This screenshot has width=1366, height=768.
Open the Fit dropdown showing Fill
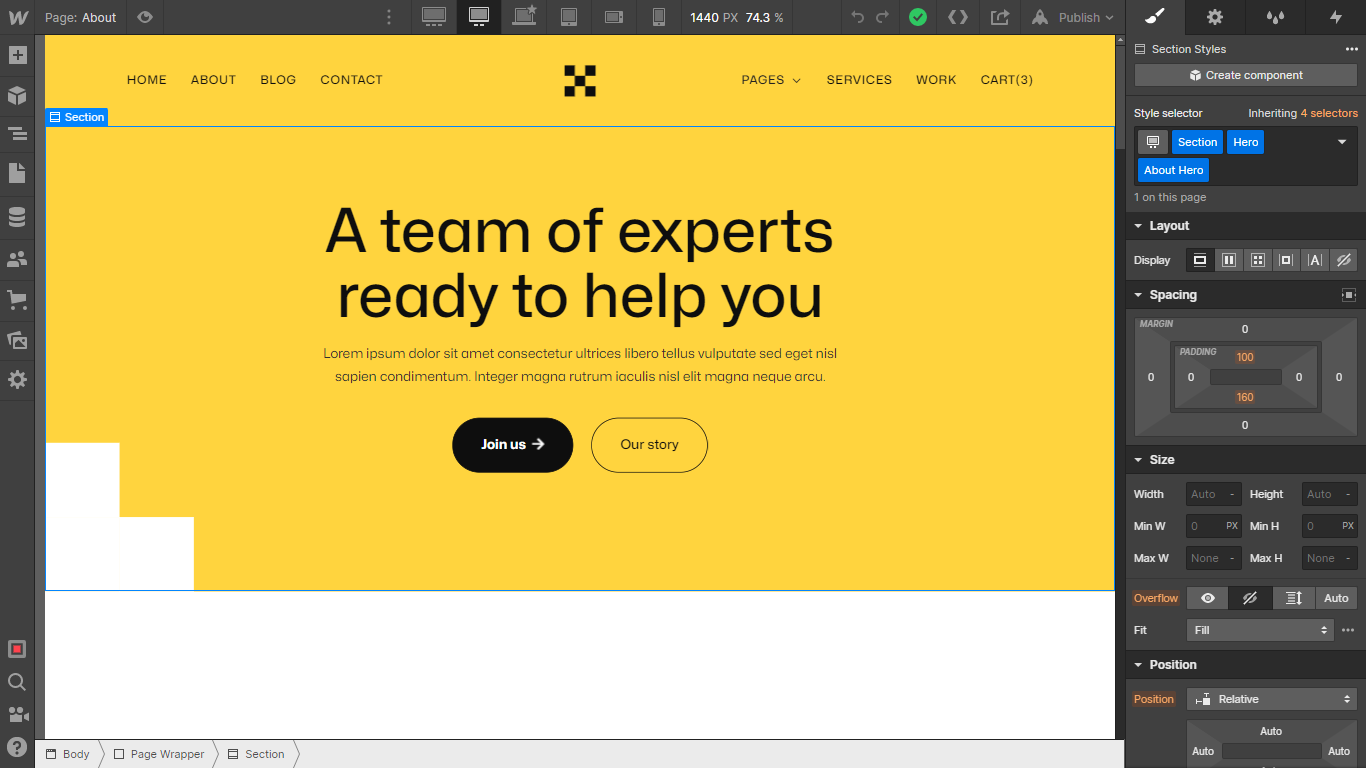(1260, 630)
